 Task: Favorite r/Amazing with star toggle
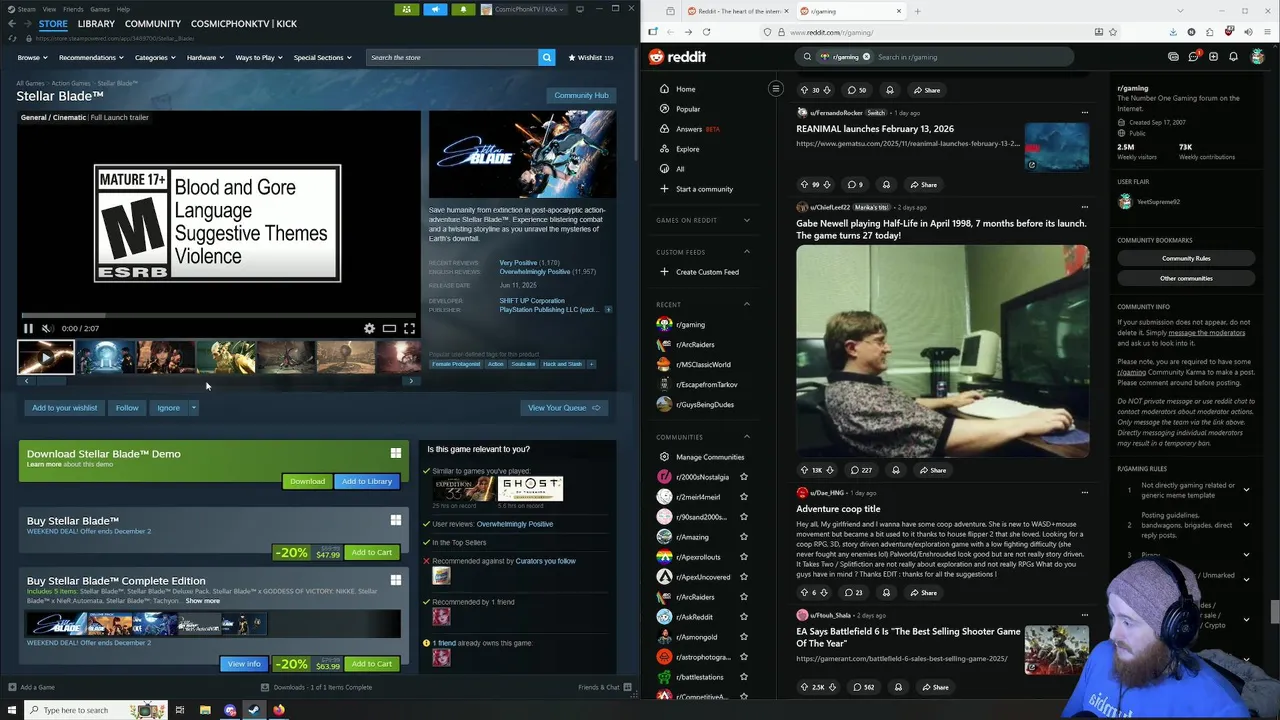pyautogui.click(x=743, y=537)
